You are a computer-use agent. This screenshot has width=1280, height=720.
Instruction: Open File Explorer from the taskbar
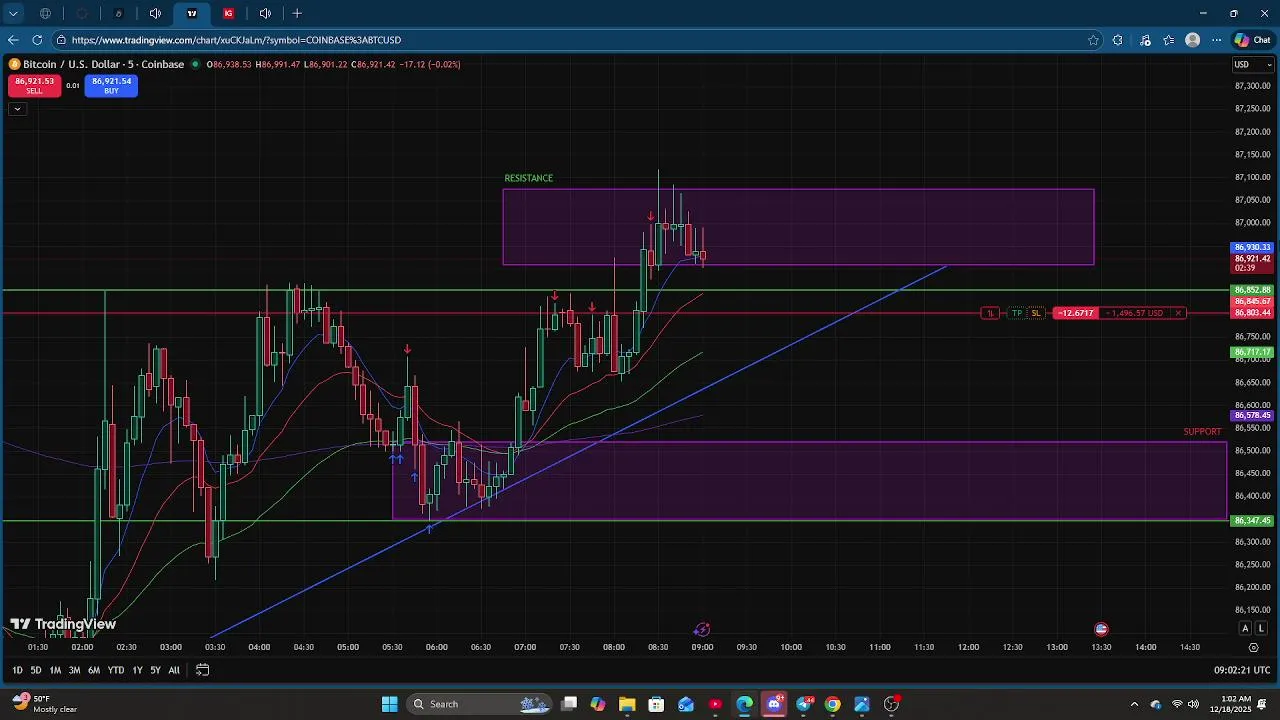(x=627, y=704)
